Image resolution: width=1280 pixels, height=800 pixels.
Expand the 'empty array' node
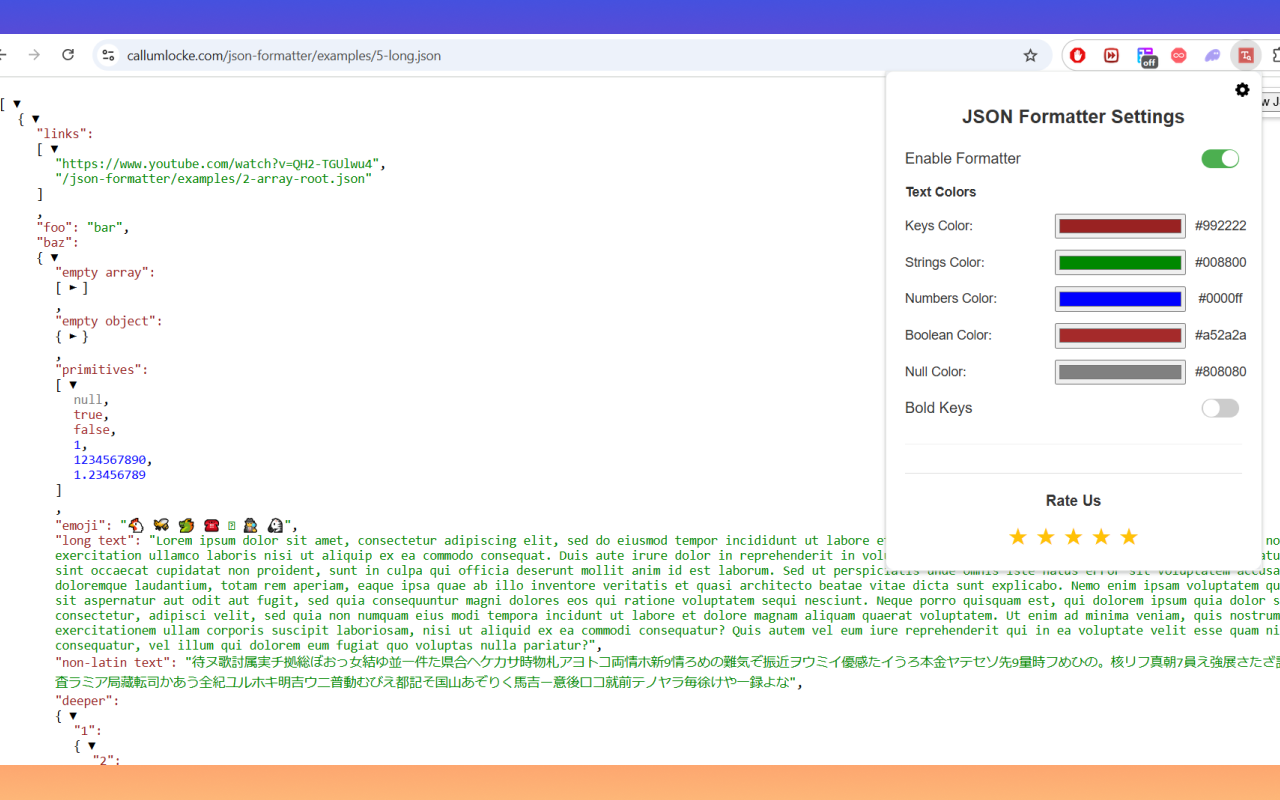pyautogui.click(x=71, y=288)
